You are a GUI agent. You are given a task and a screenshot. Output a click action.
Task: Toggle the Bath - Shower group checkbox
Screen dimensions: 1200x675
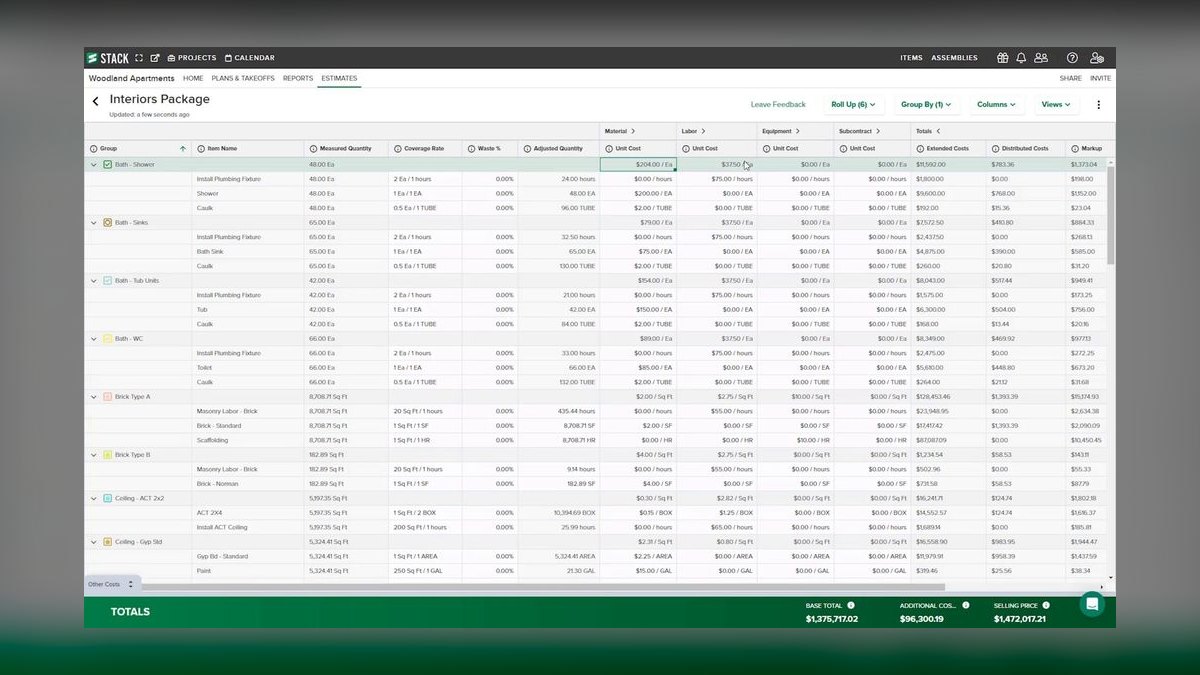point(108,164)
